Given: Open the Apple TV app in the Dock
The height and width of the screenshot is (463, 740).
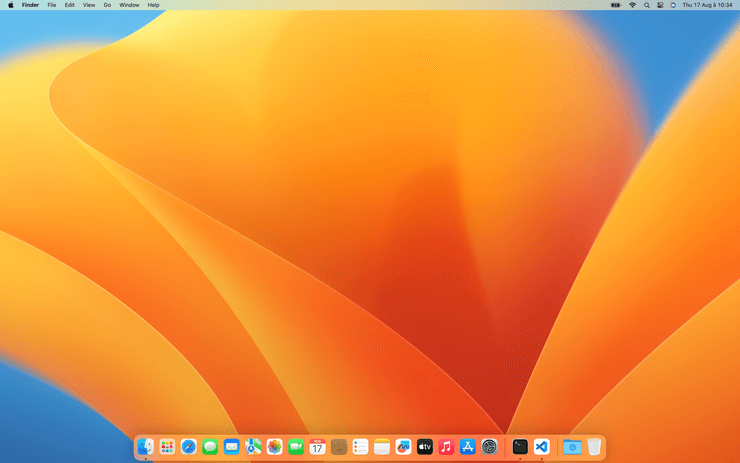Looking at the screenshot, I should click(425, 446).
